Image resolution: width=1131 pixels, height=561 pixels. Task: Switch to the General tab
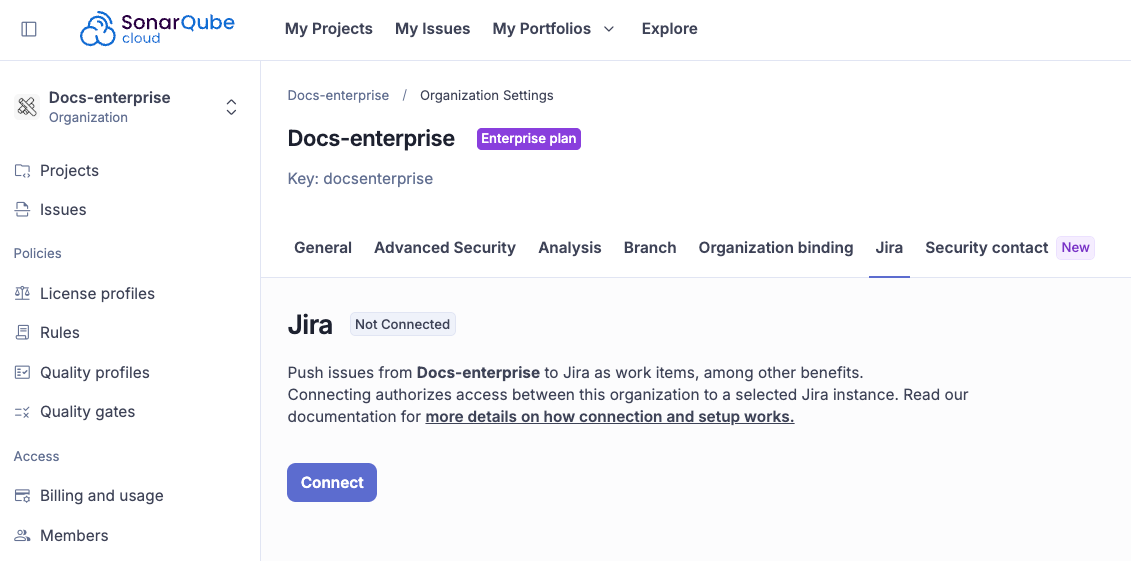tap(323, 248)
